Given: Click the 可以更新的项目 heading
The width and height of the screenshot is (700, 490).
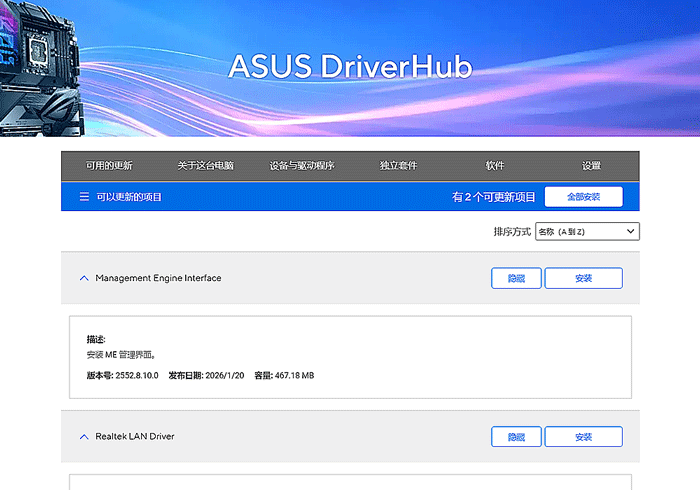Looking at the screenshot, I should tap(129, 197).
